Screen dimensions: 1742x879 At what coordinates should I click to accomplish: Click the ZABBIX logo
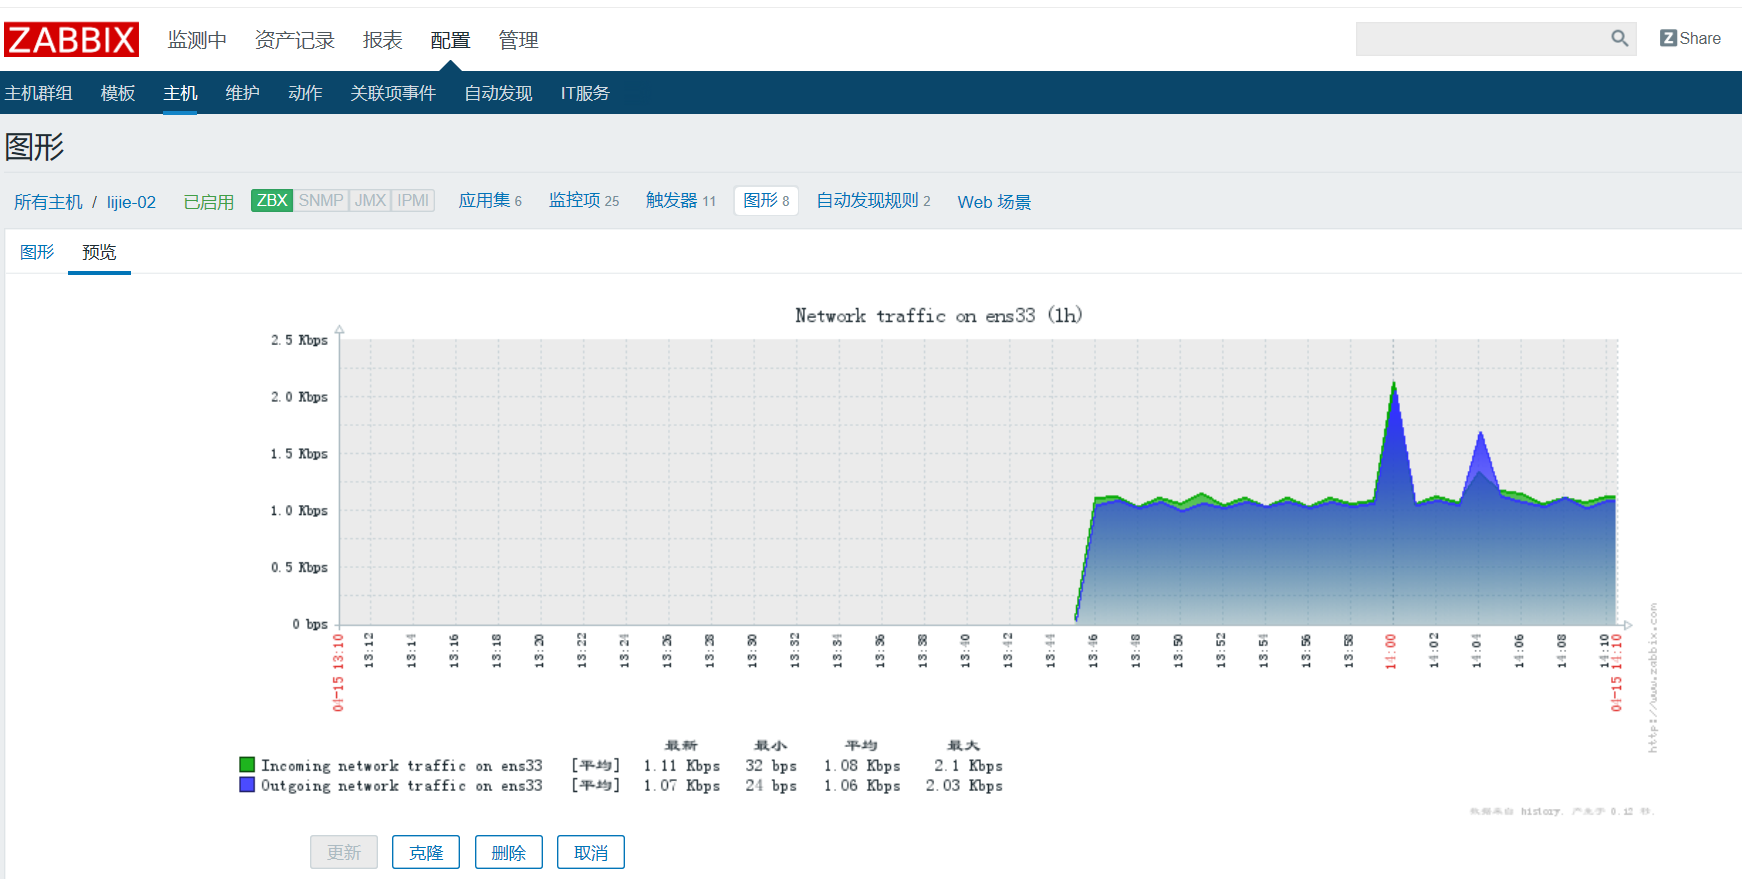click(x=72, y=40)
